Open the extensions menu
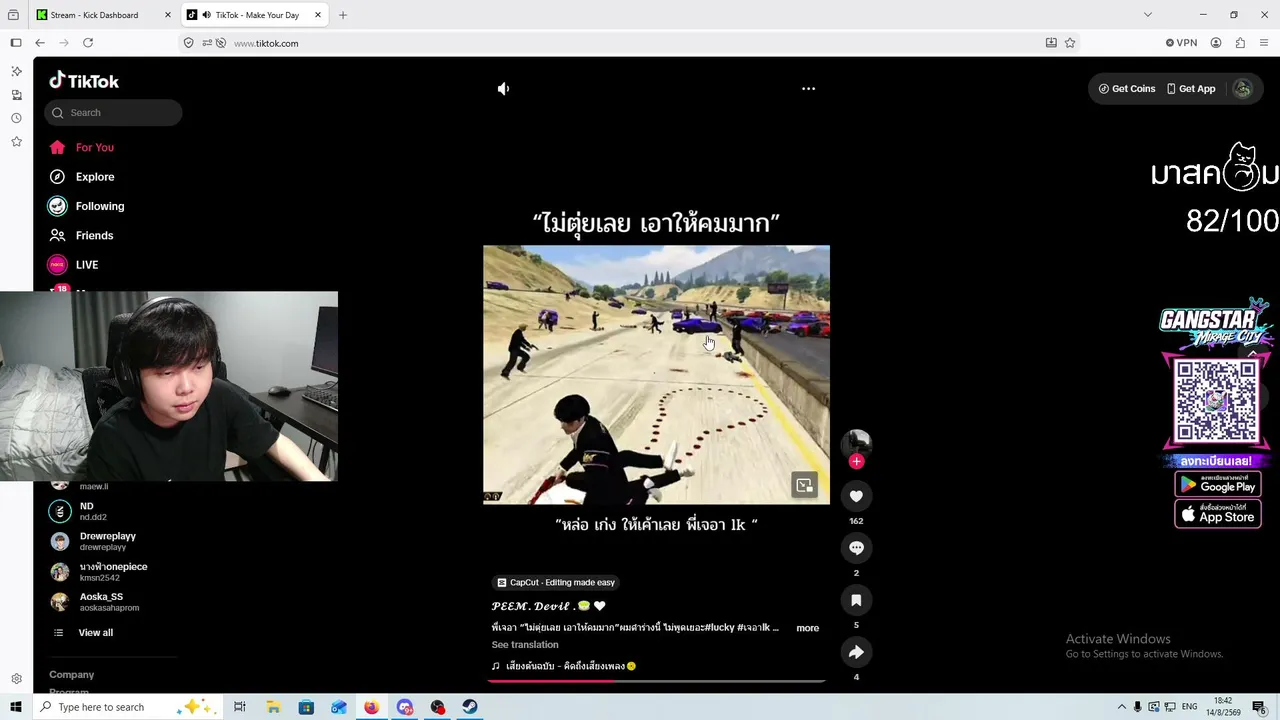 [1240, 43]
